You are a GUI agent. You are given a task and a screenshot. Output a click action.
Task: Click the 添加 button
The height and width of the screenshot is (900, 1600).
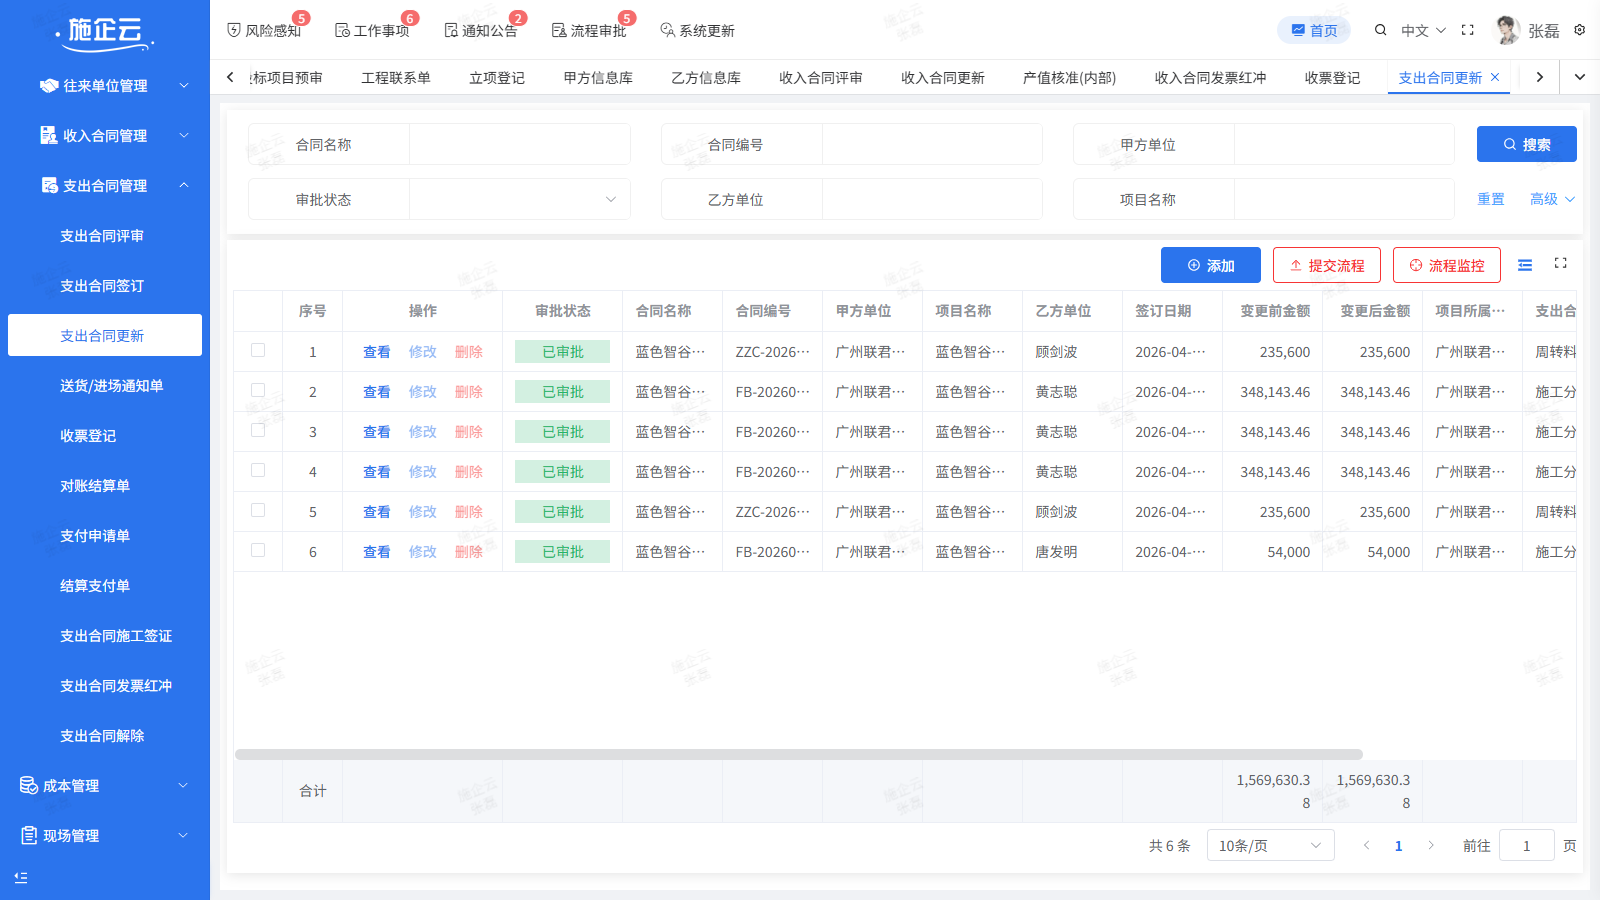[x=1211, y=265]
